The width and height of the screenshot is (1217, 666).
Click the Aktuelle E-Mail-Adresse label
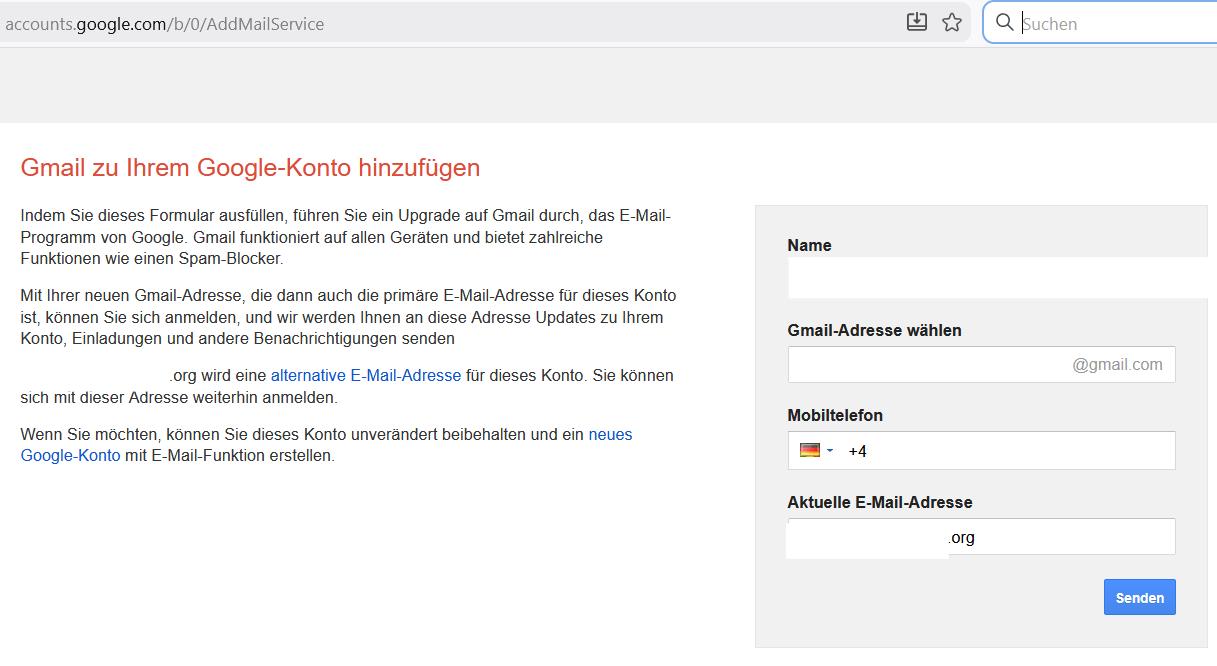tap(879, 502)
